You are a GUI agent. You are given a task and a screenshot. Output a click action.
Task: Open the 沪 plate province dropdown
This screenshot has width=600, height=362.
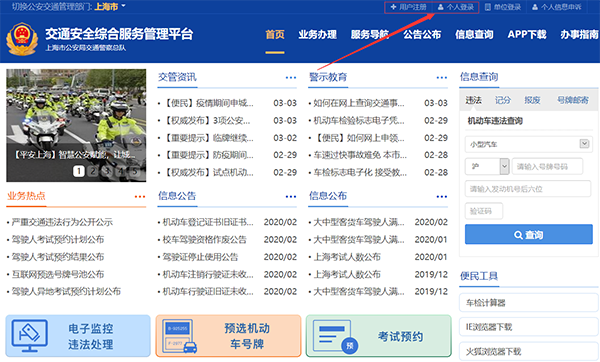point(487,166)
